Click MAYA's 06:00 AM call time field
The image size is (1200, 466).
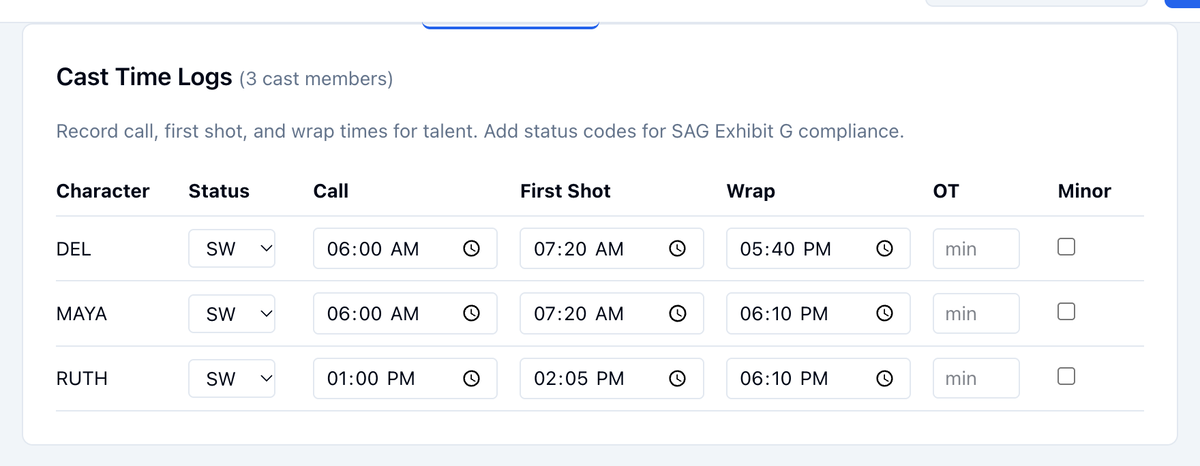405,314
